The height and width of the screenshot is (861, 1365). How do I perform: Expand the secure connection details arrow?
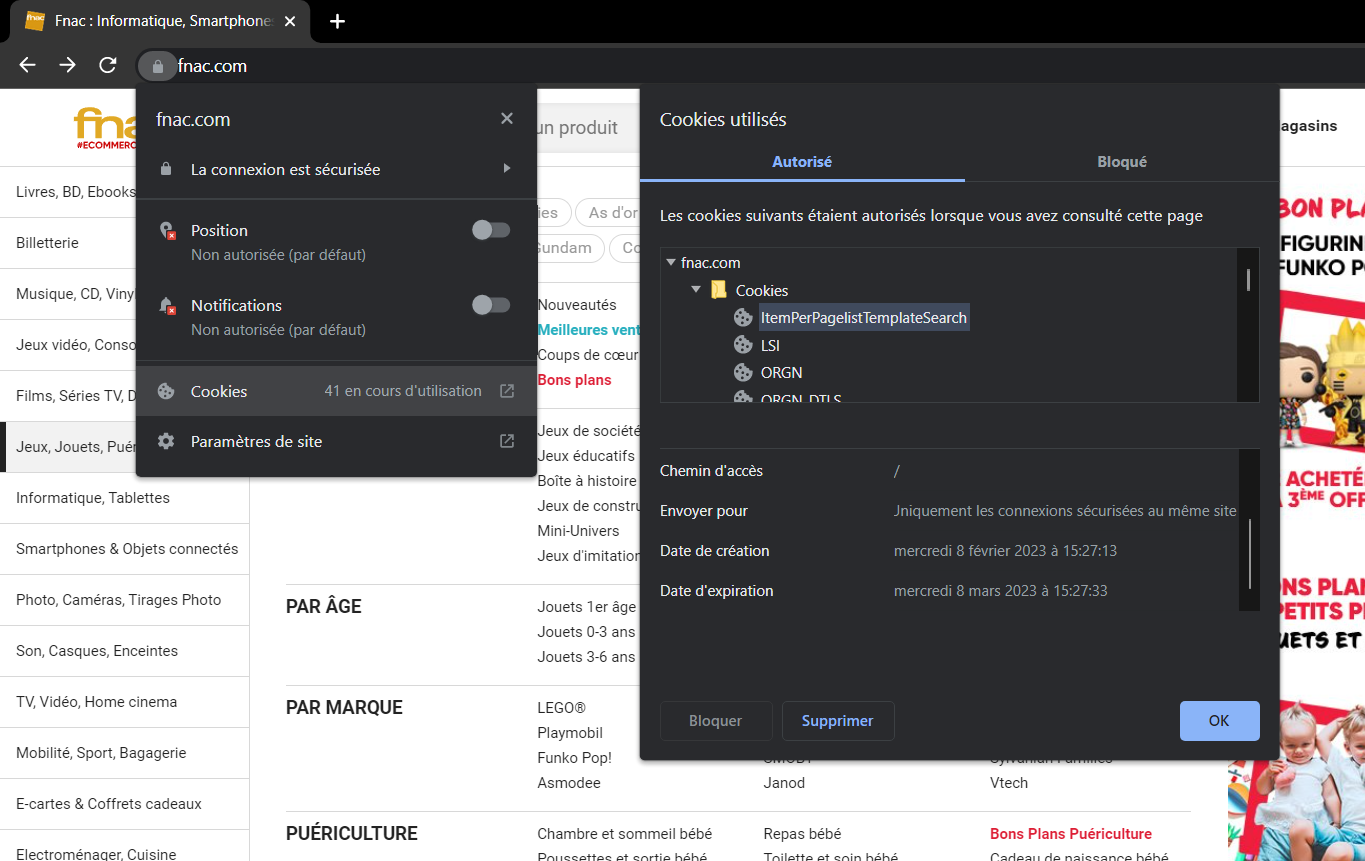click(507, 169)
